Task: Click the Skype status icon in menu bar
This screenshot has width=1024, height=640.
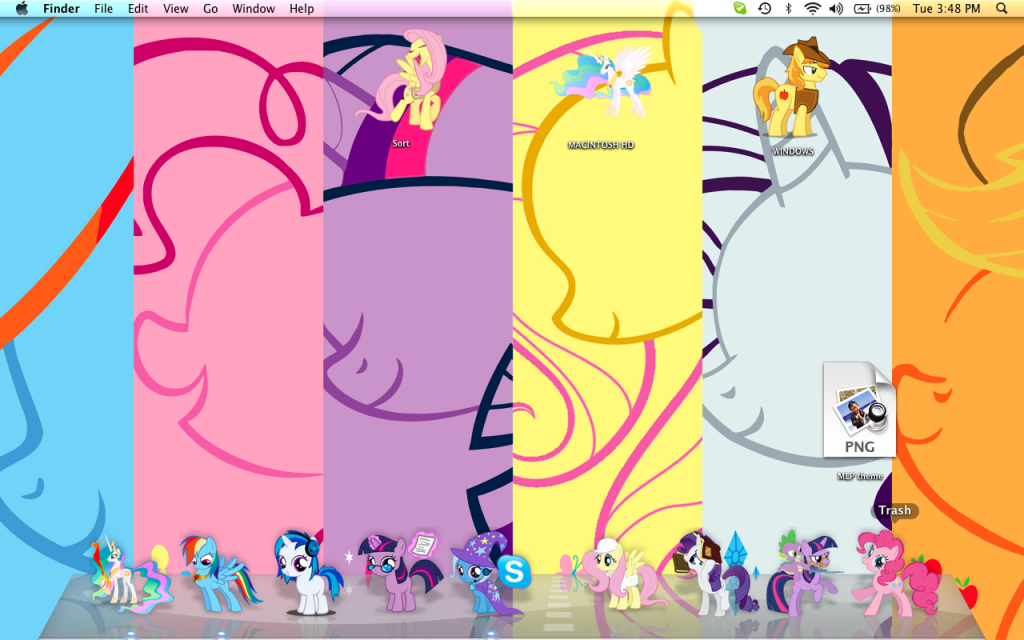Action: click(x=739, y=8)
